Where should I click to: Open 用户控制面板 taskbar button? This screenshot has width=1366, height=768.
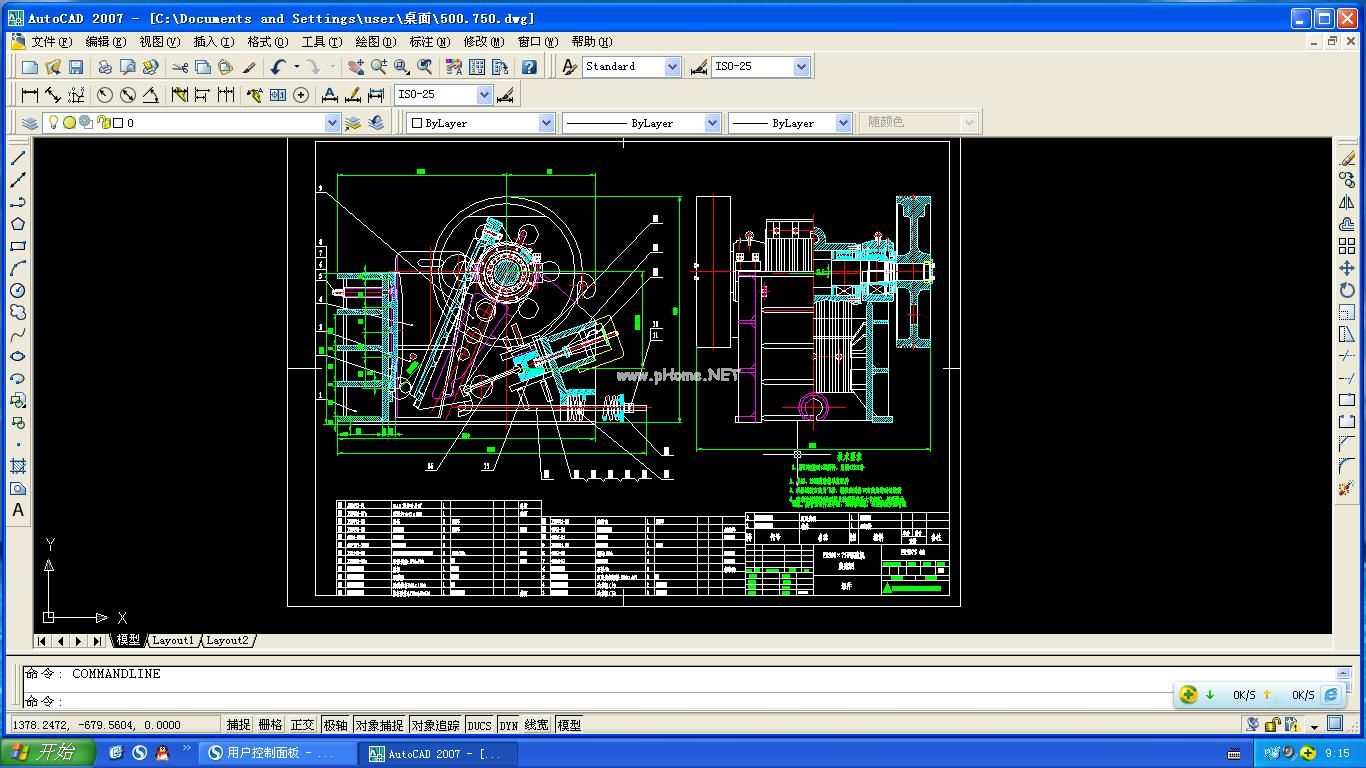point(278,753)
